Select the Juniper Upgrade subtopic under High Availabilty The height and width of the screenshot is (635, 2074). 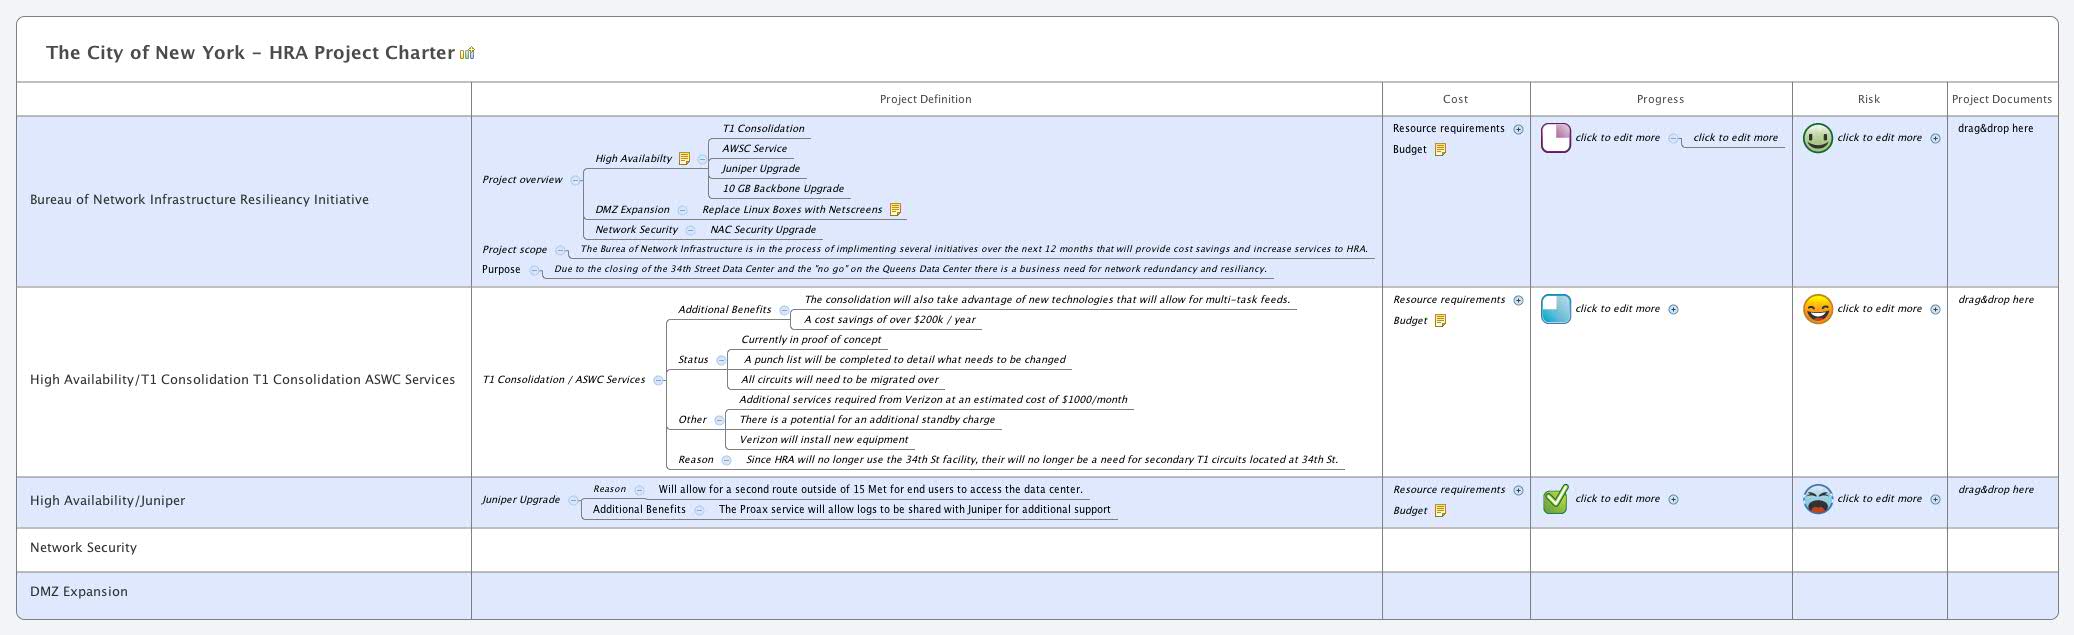pyautogui.click(x=760, y=169)
